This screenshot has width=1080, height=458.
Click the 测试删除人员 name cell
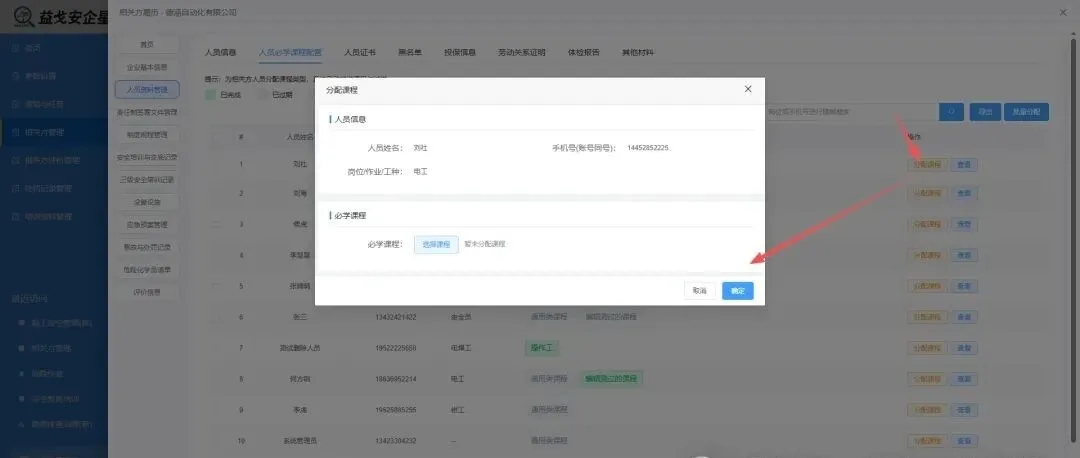click(x=300, y=348)
